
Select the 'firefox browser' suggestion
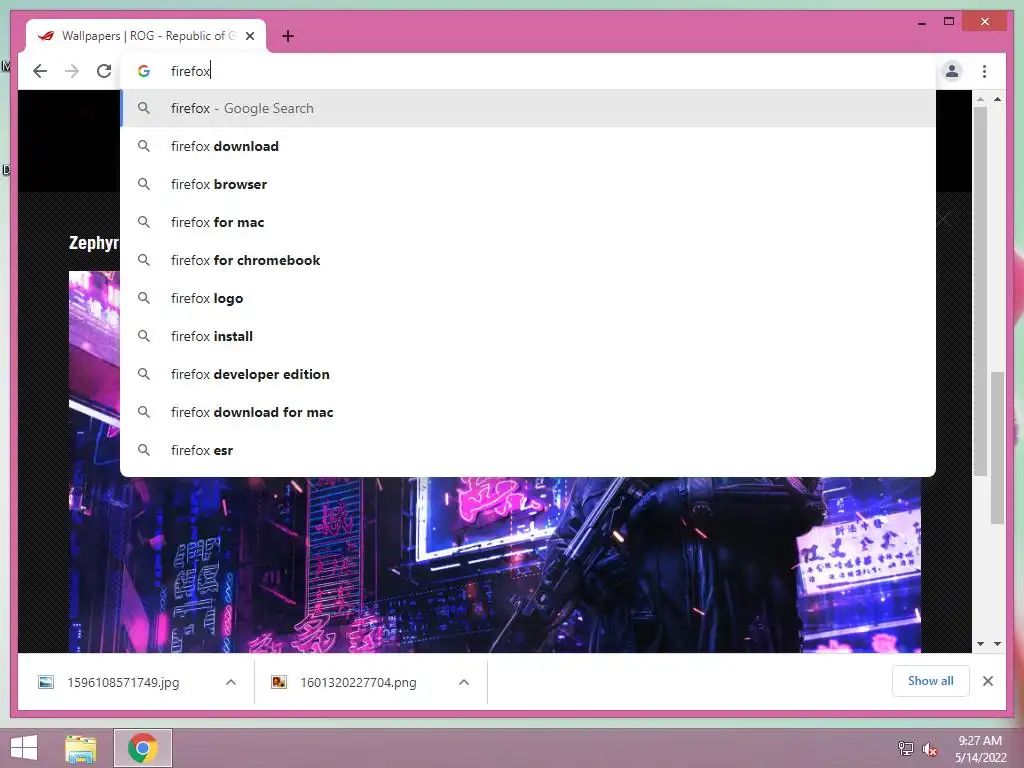[x=528, y=184]
